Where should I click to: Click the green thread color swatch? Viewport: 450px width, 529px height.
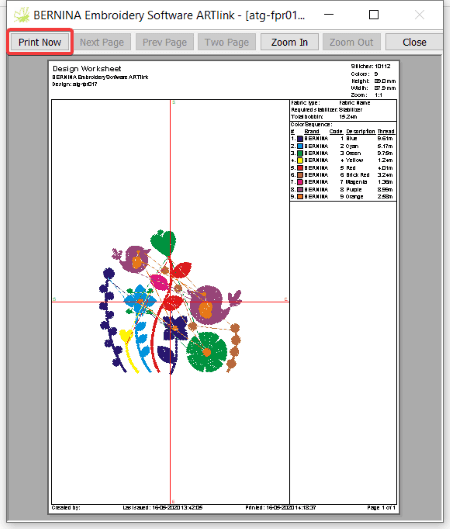coord(300,153)
